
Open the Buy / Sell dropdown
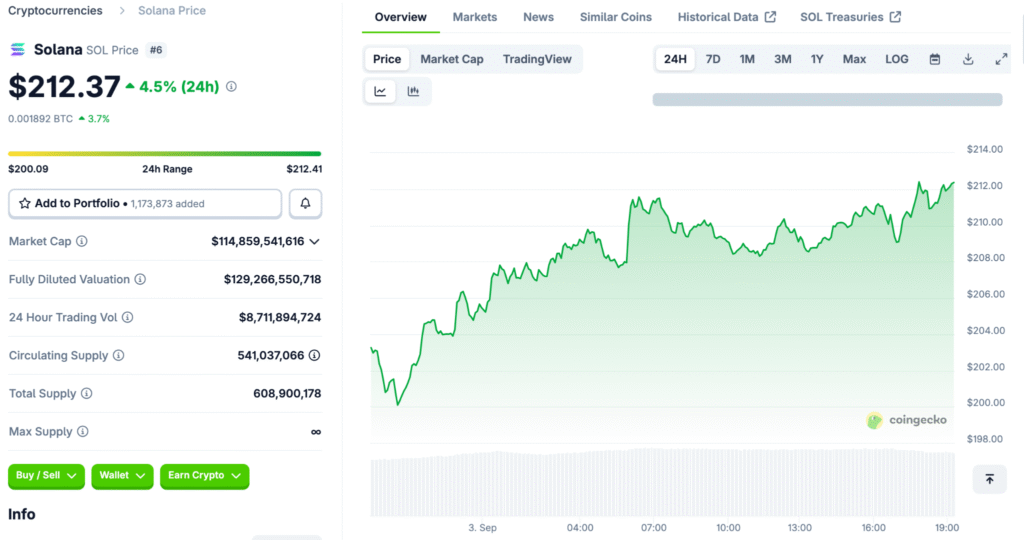46,476
